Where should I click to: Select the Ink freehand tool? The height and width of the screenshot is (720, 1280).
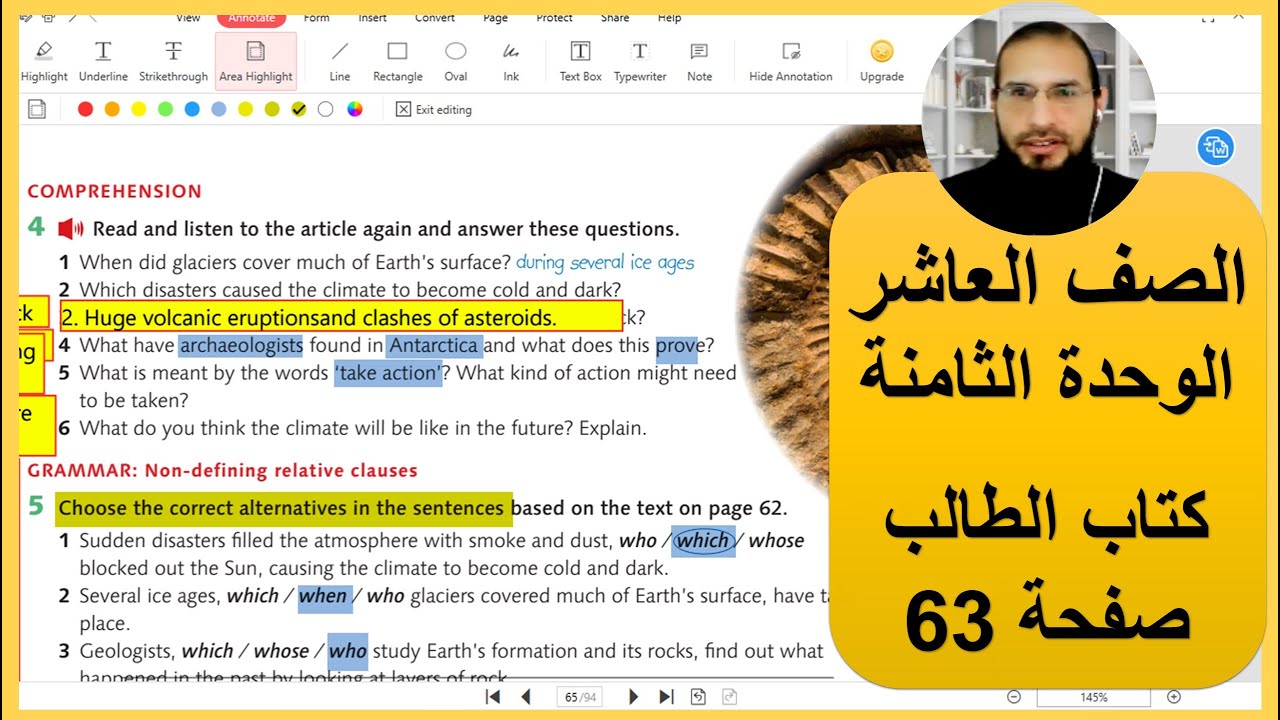pyautogui.click(x=511, y=61)
